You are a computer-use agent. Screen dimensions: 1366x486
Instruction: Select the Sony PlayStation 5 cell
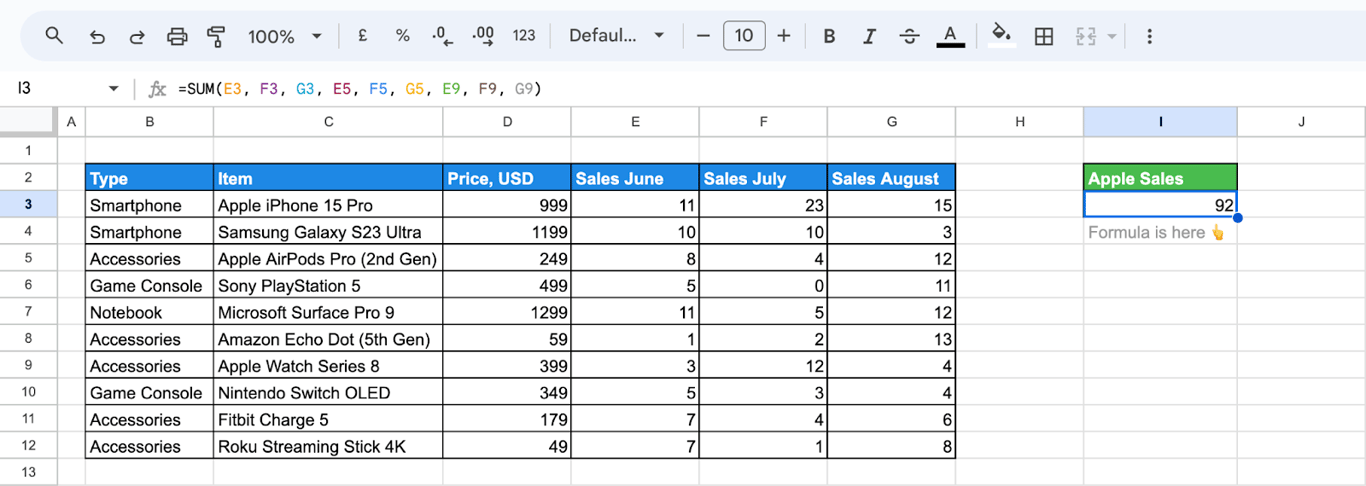click(328, 286)
